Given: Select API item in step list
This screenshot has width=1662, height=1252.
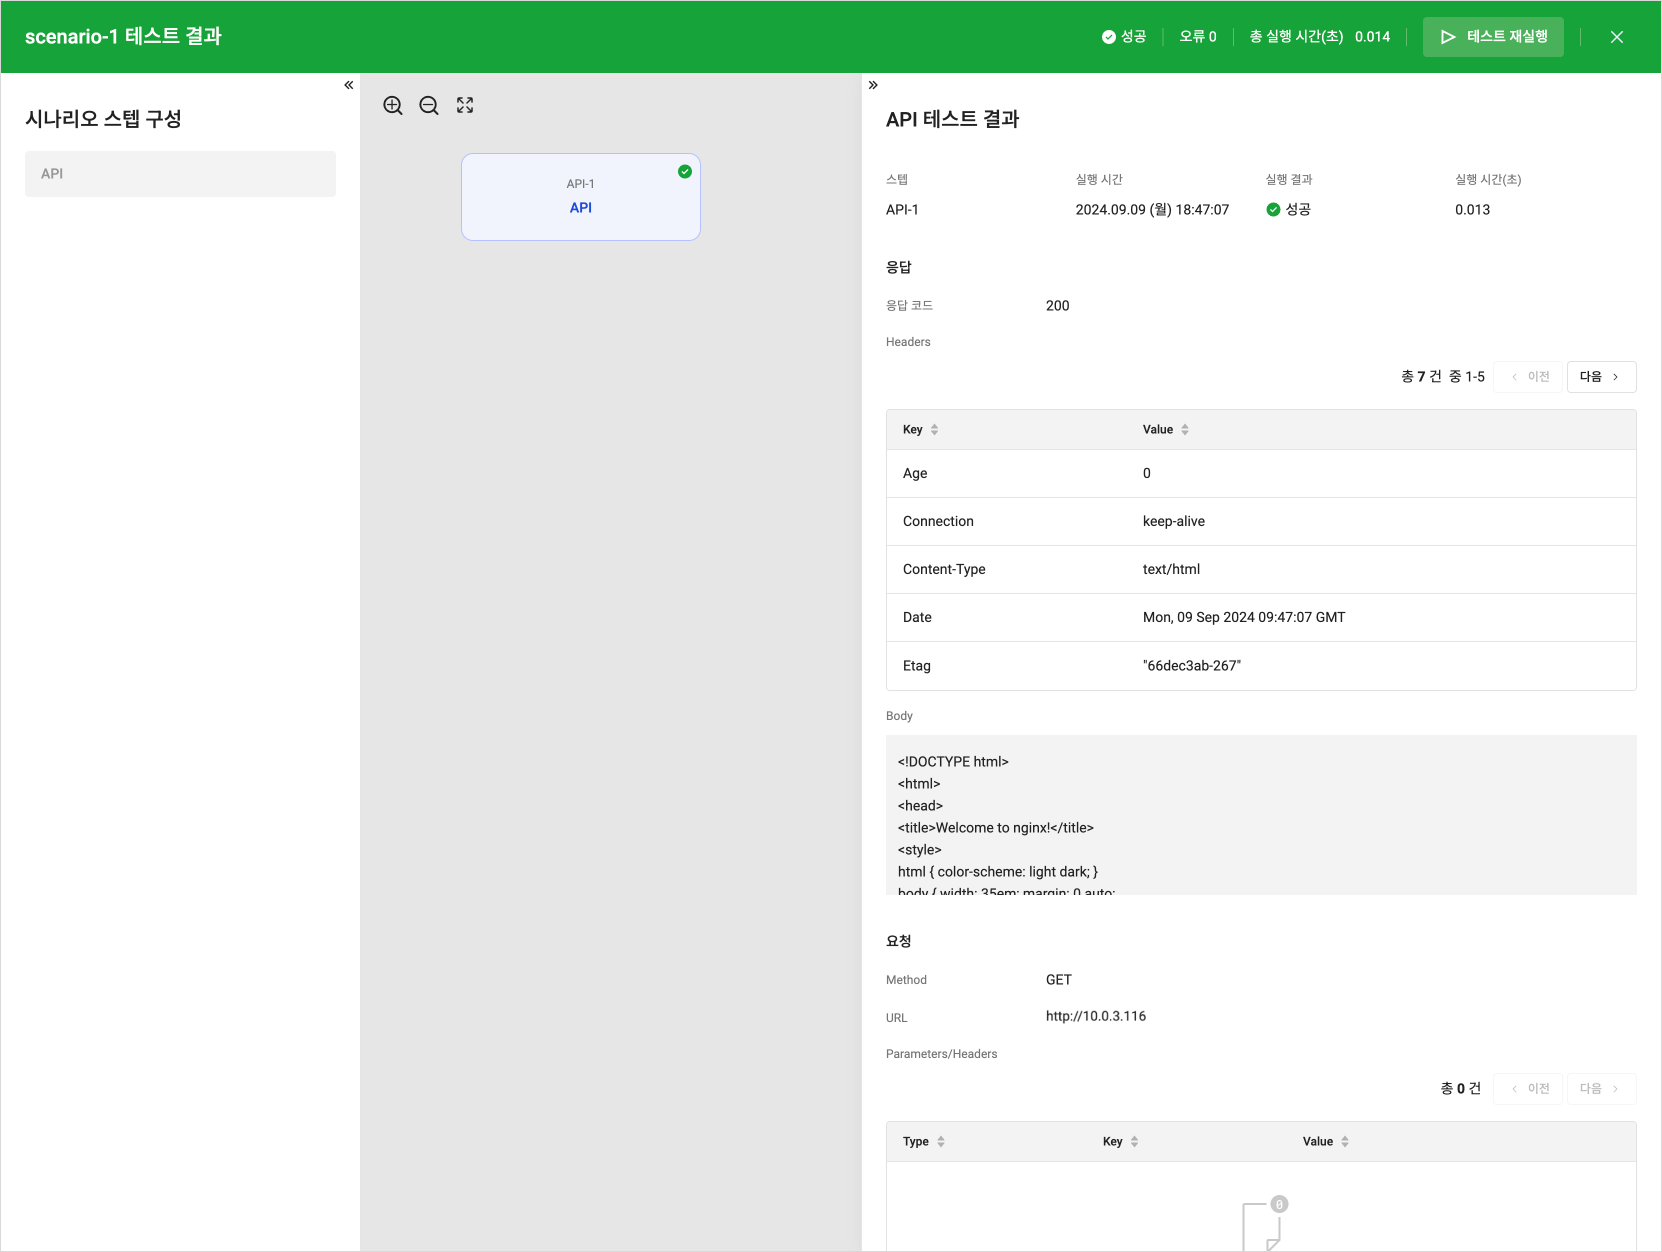Looking at the screenshot, I should point(180,174).
